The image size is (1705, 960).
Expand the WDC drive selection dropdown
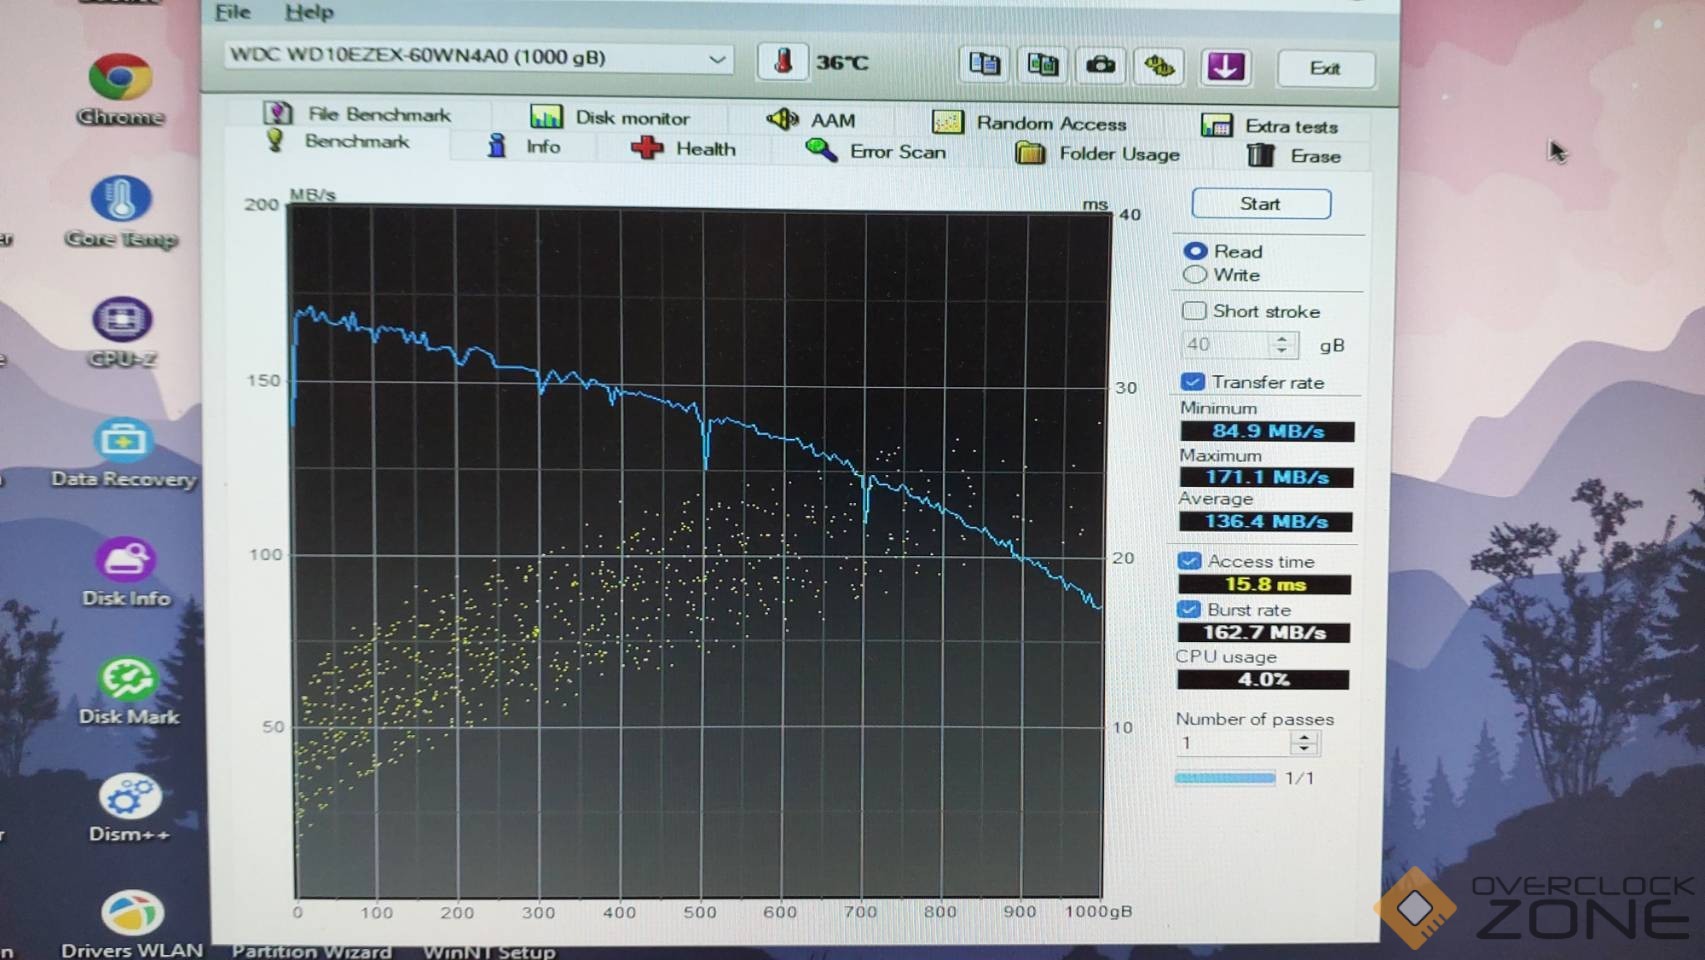click(x=717, y=58)
